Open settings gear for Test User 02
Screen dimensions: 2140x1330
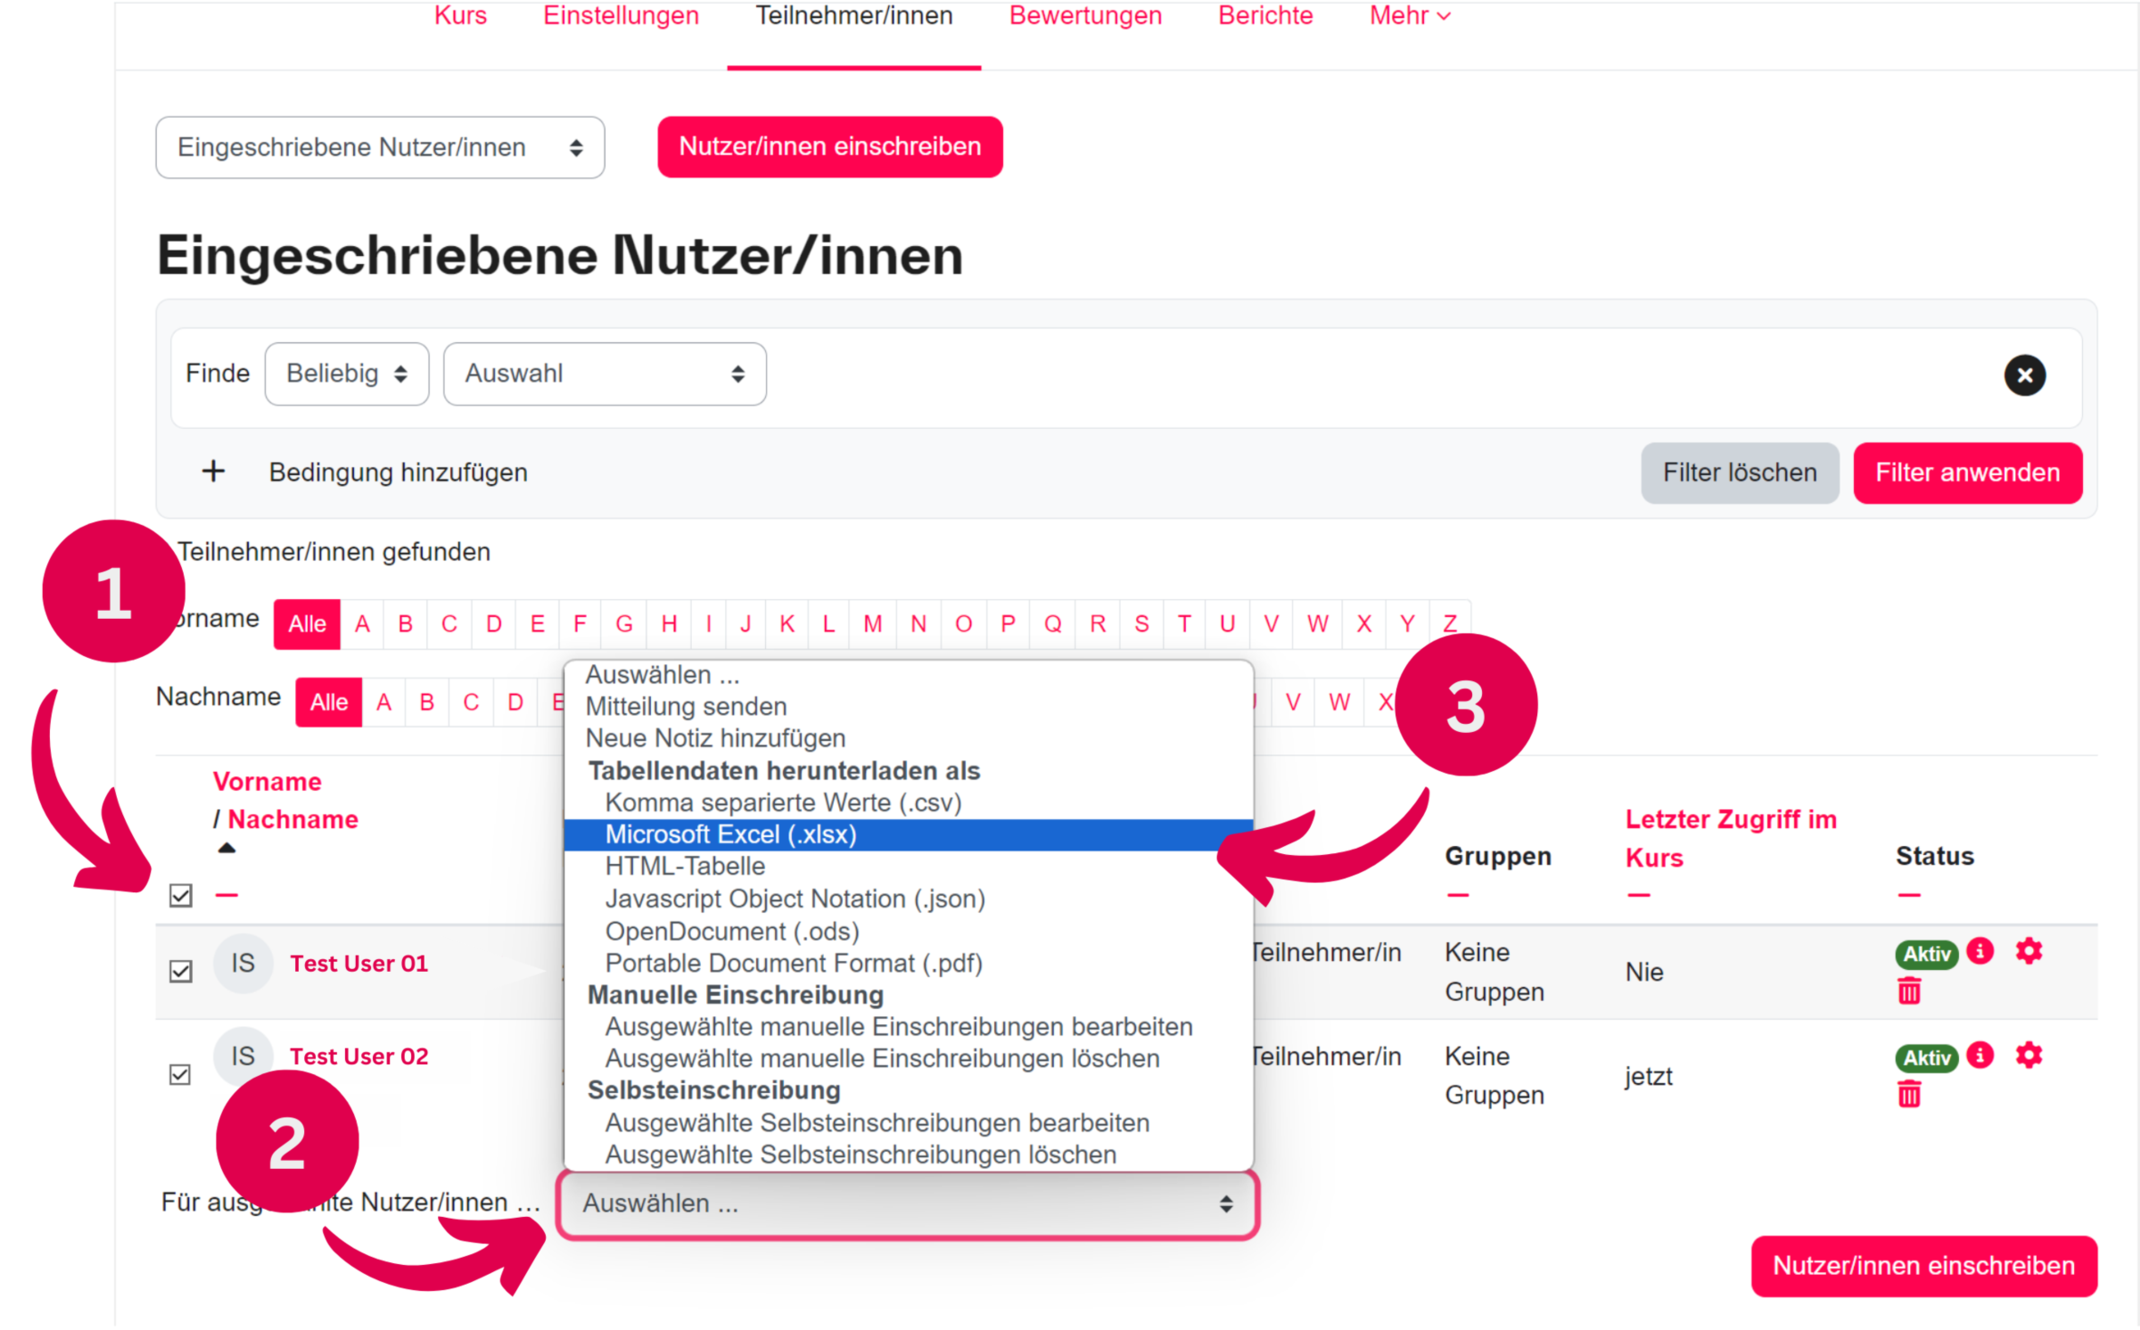(2029, 1055)
